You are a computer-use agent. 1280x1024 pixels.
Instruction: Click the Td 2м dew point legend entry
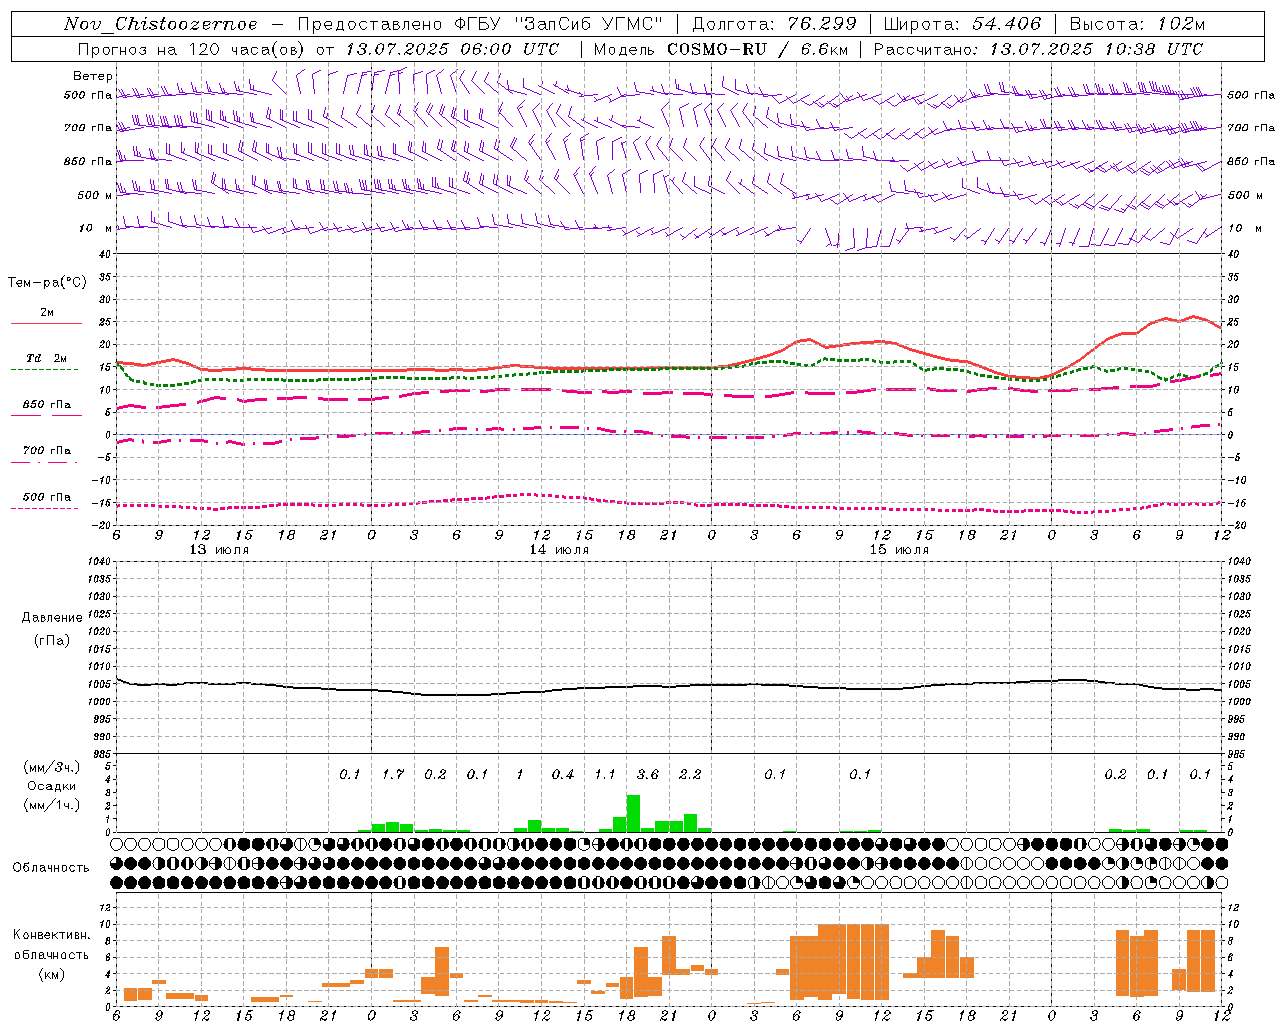pos(47,358)
